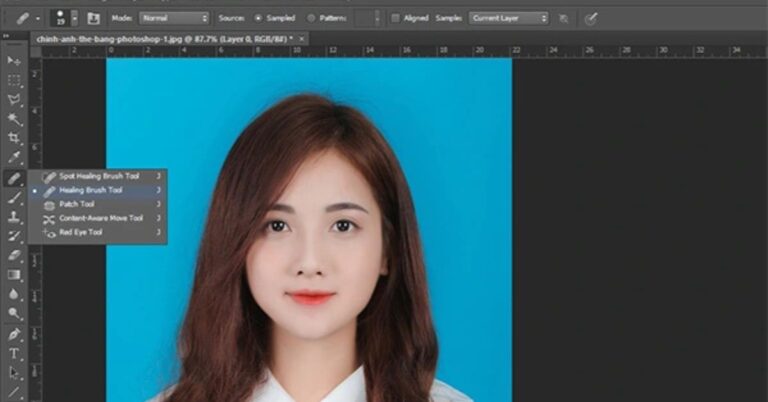Select the Rectangular Marquee tool

tap(15, 81)
